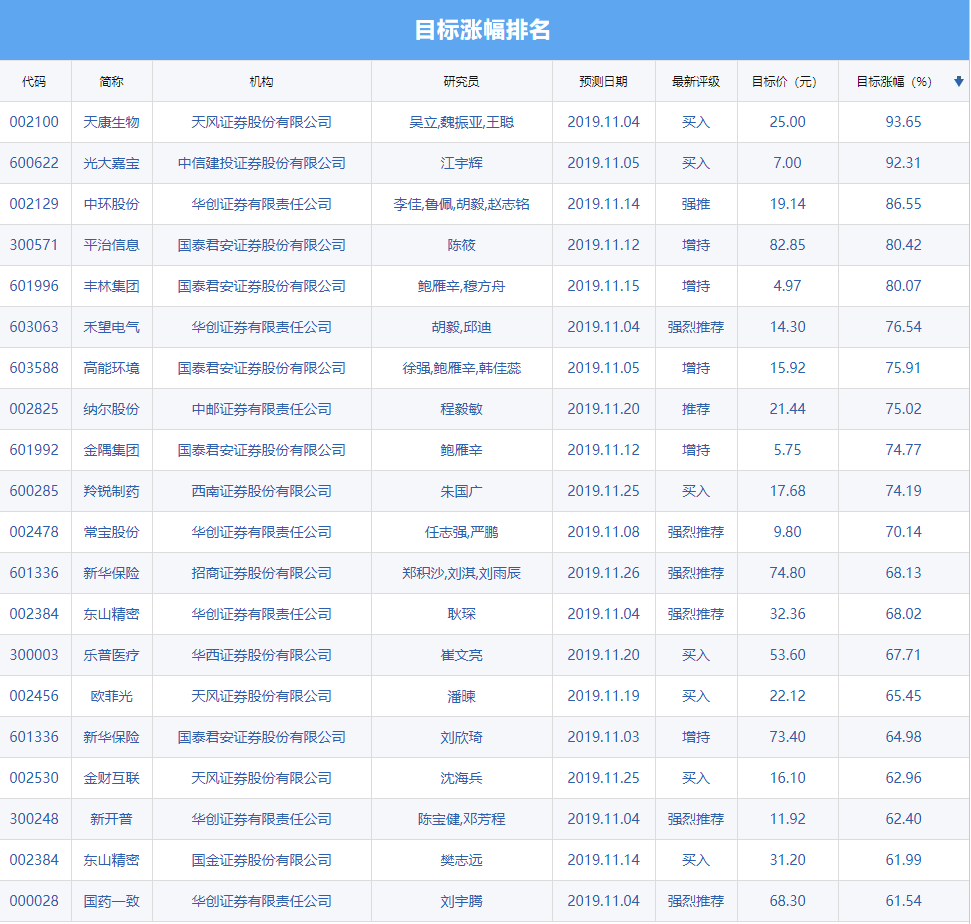Open stock code 300003

(x=34, y=655)
